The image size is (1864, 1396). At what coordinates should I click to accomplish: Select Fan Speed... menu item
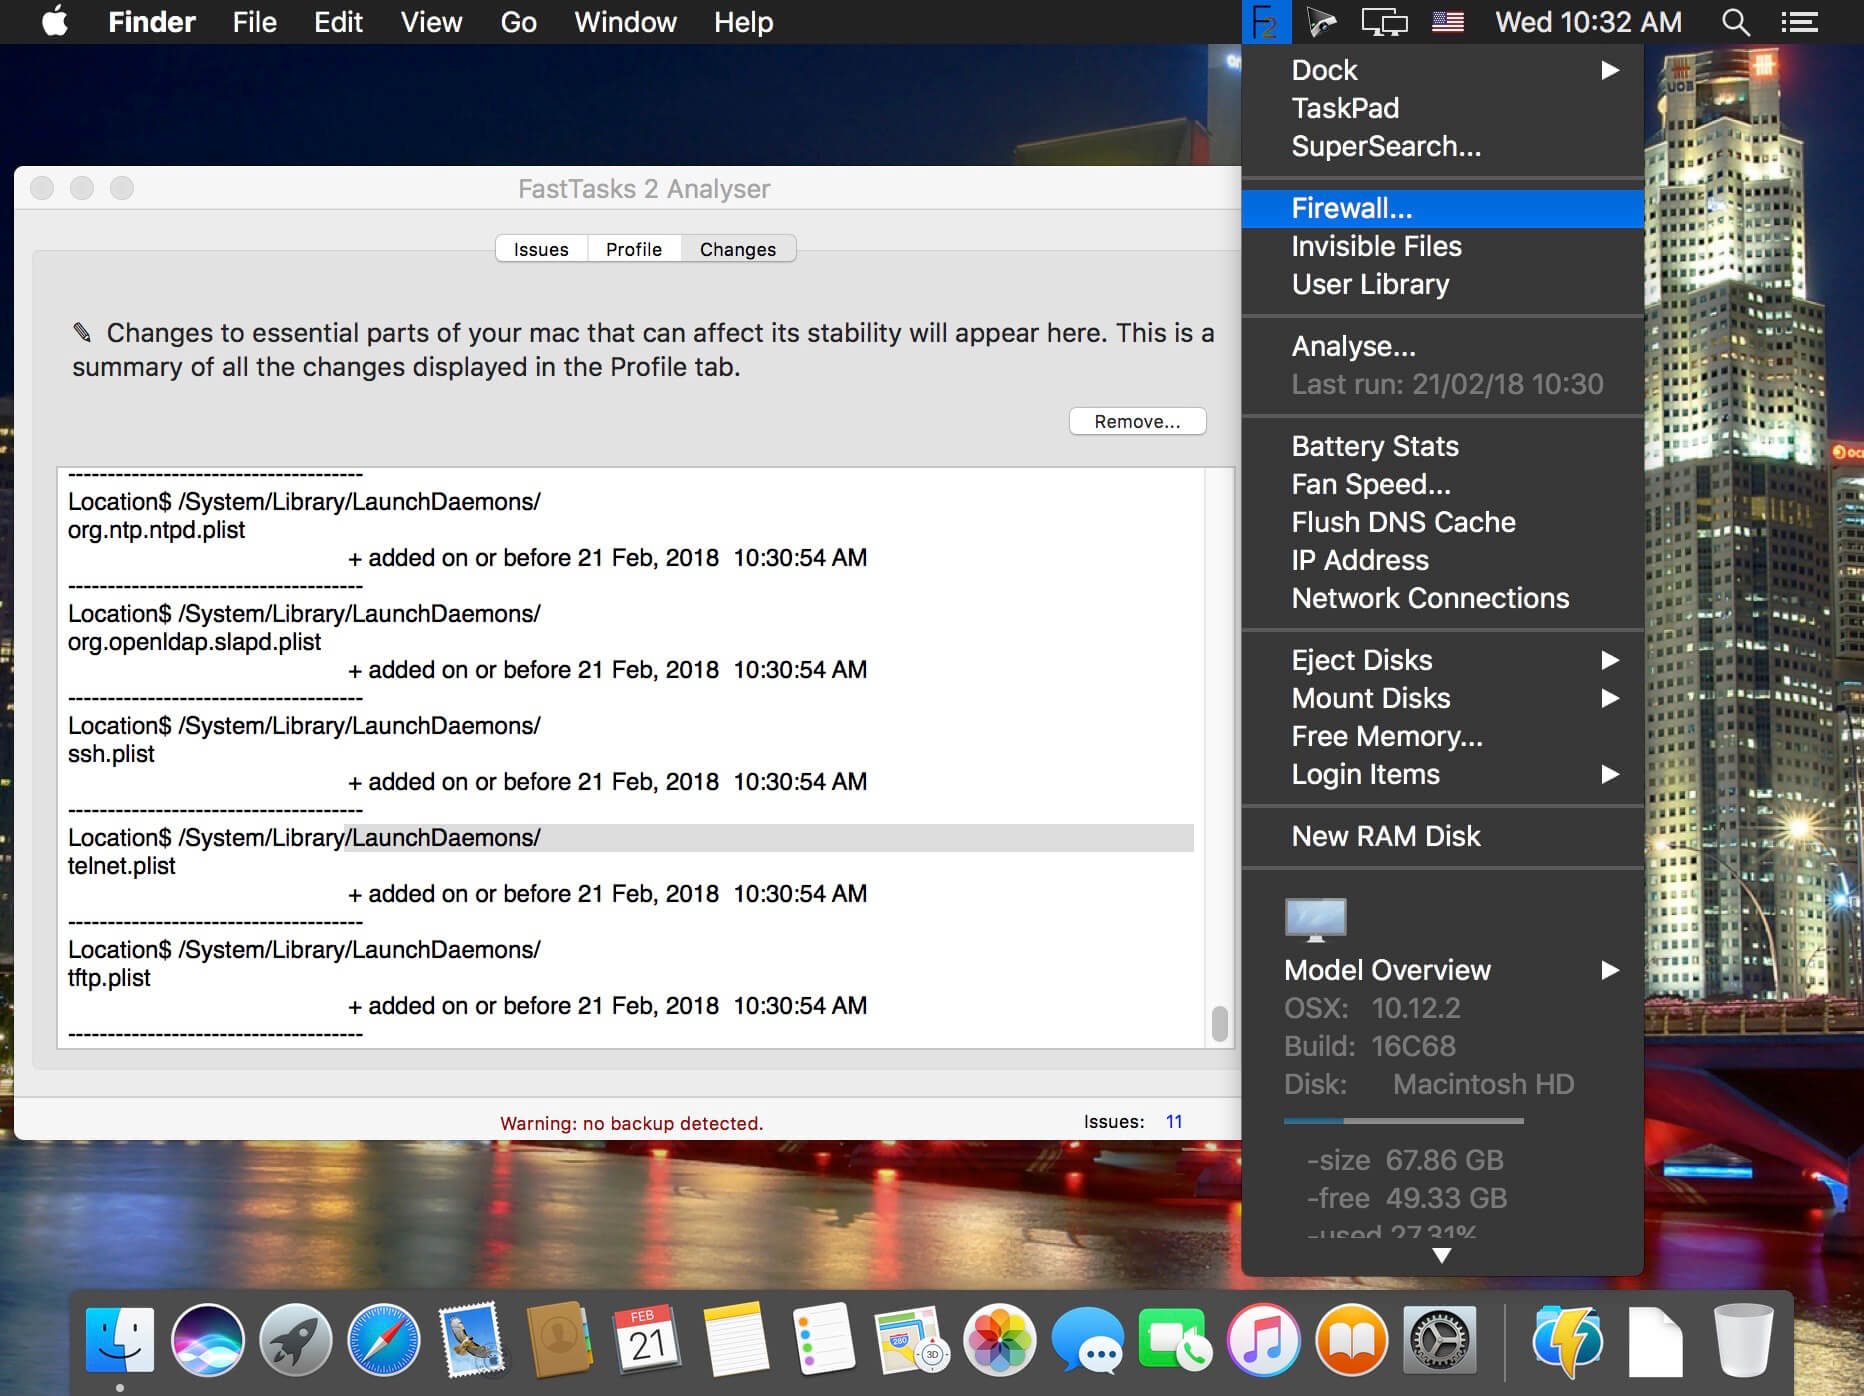[1443, 484]
